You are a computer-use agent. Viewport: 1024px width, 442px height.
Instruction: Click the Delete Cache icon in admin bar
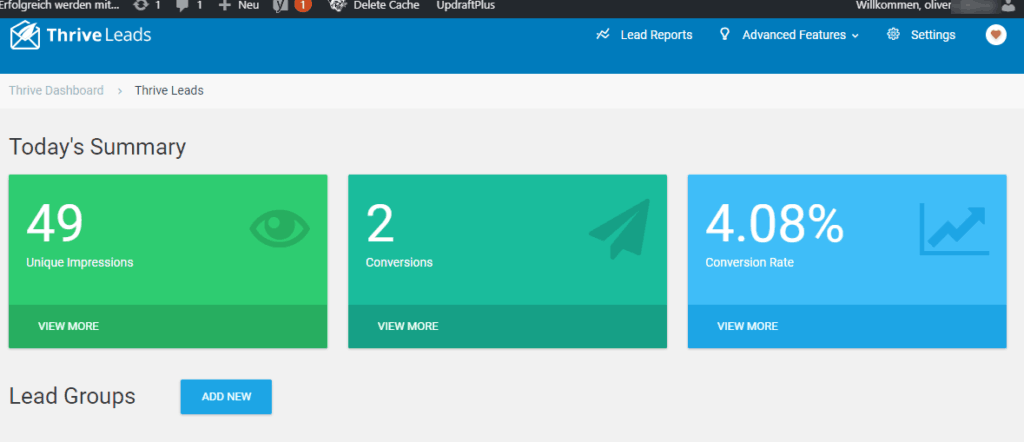tap(337, 5)
